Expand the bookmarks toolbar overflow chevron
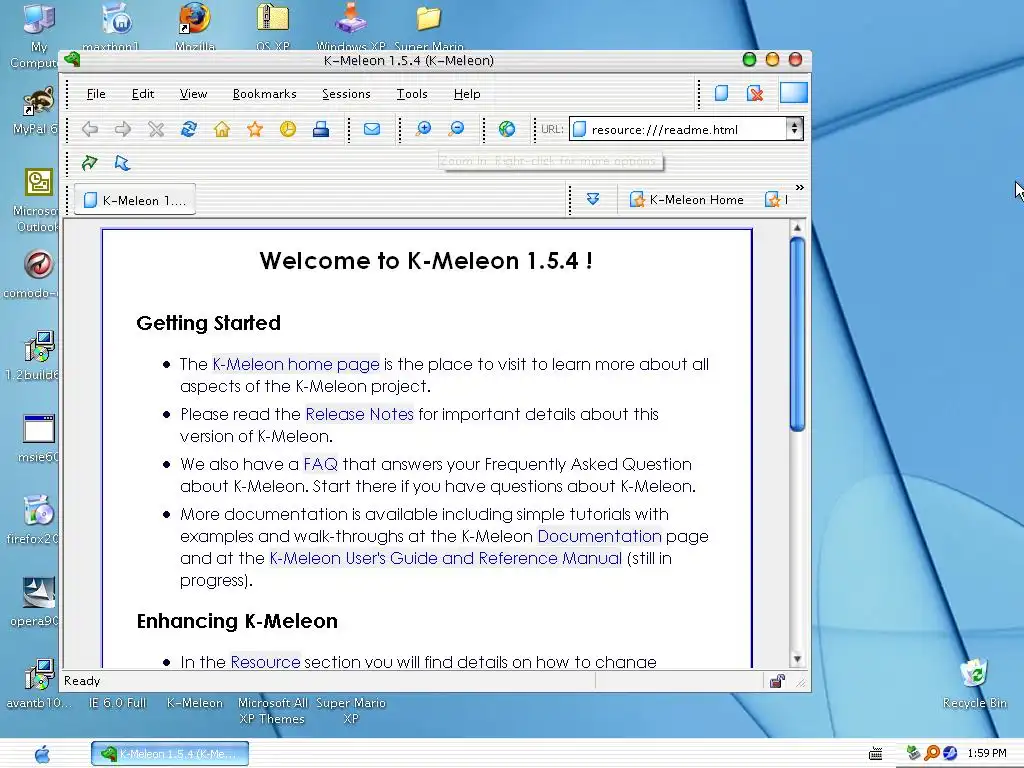1024x768 pixels. [799, 187]
